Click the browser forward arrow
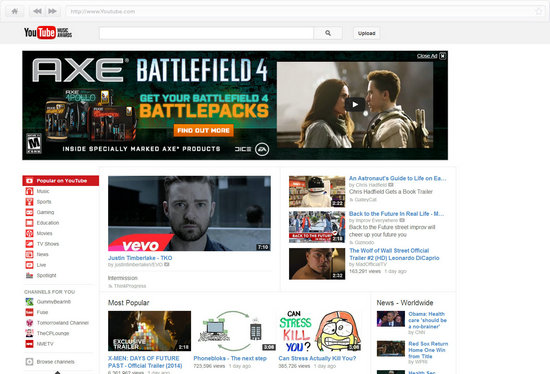 [x=52, y=11]
